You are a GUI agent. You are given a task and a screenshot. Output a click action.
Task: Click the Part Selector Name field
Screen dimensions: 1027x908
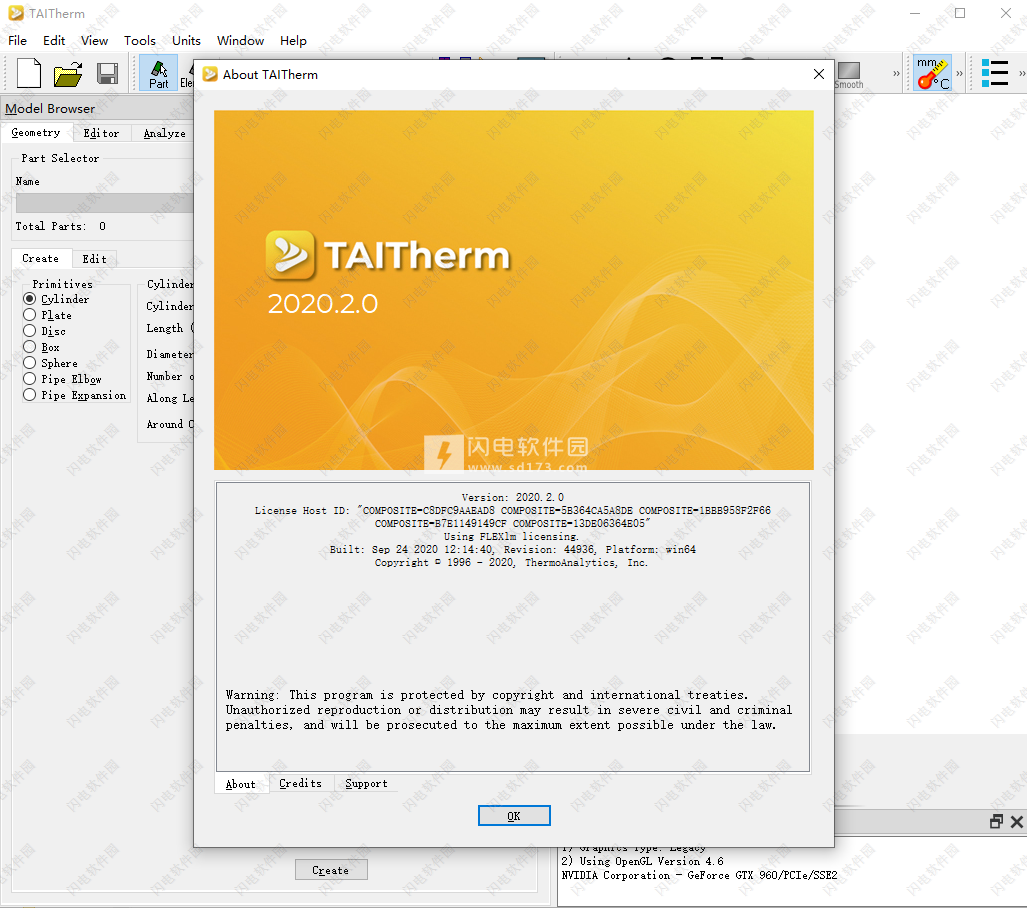104,202
